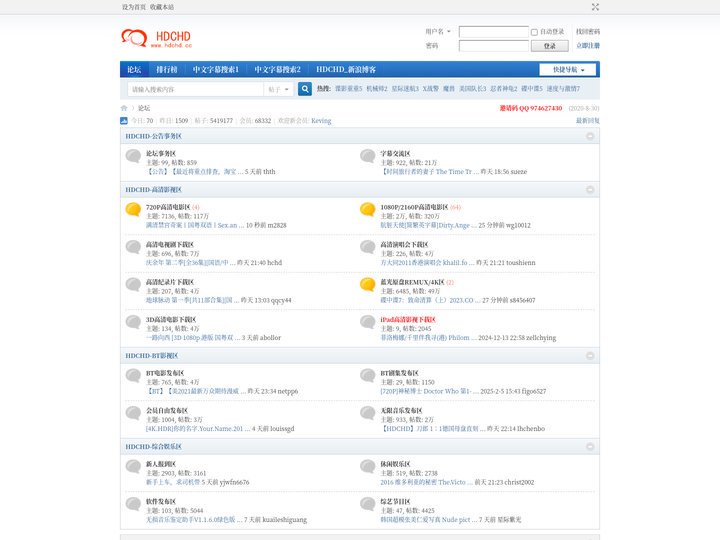
Task: Click the blue statistics chart icon
Action: [x=124, y=121]
